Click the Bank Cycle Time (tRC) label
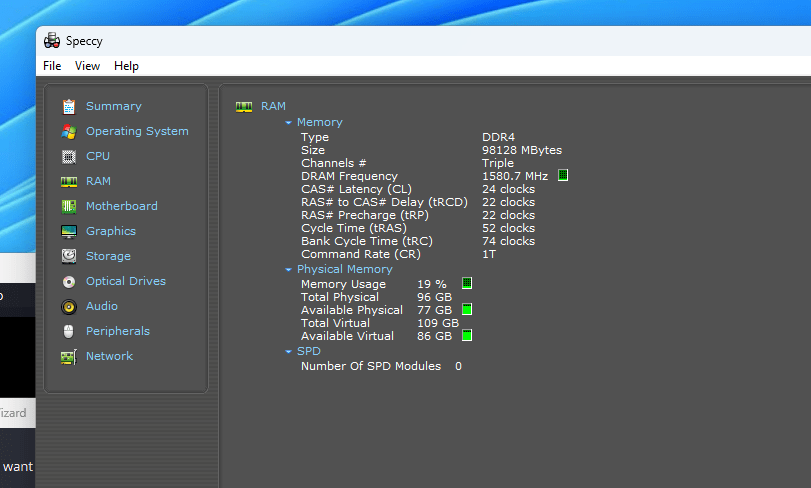 367,241
